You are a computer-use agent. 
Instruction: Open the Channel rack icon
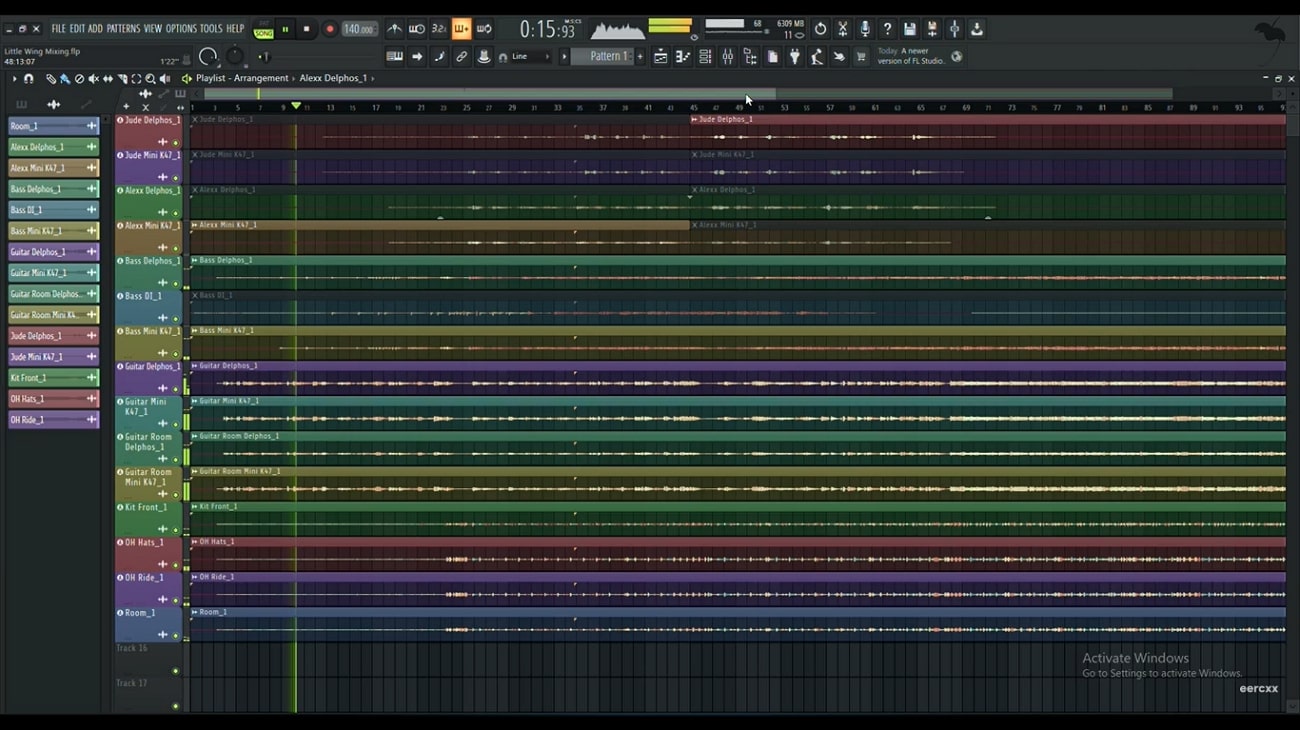(705, 57)
